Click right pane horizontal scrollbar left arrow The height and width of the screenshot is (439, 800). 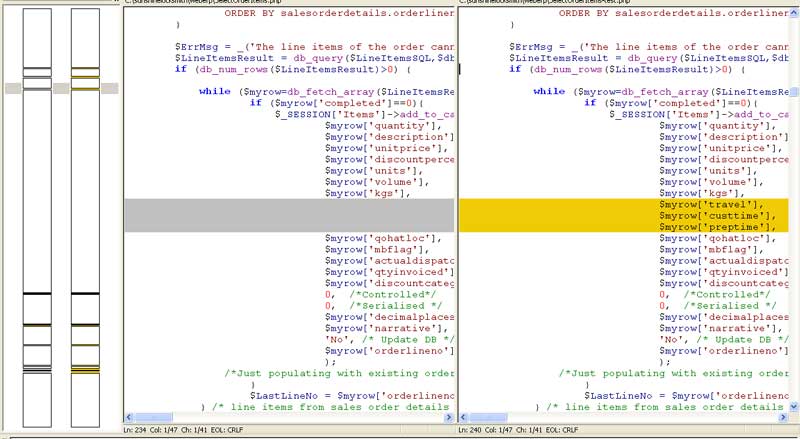[464, 417]
